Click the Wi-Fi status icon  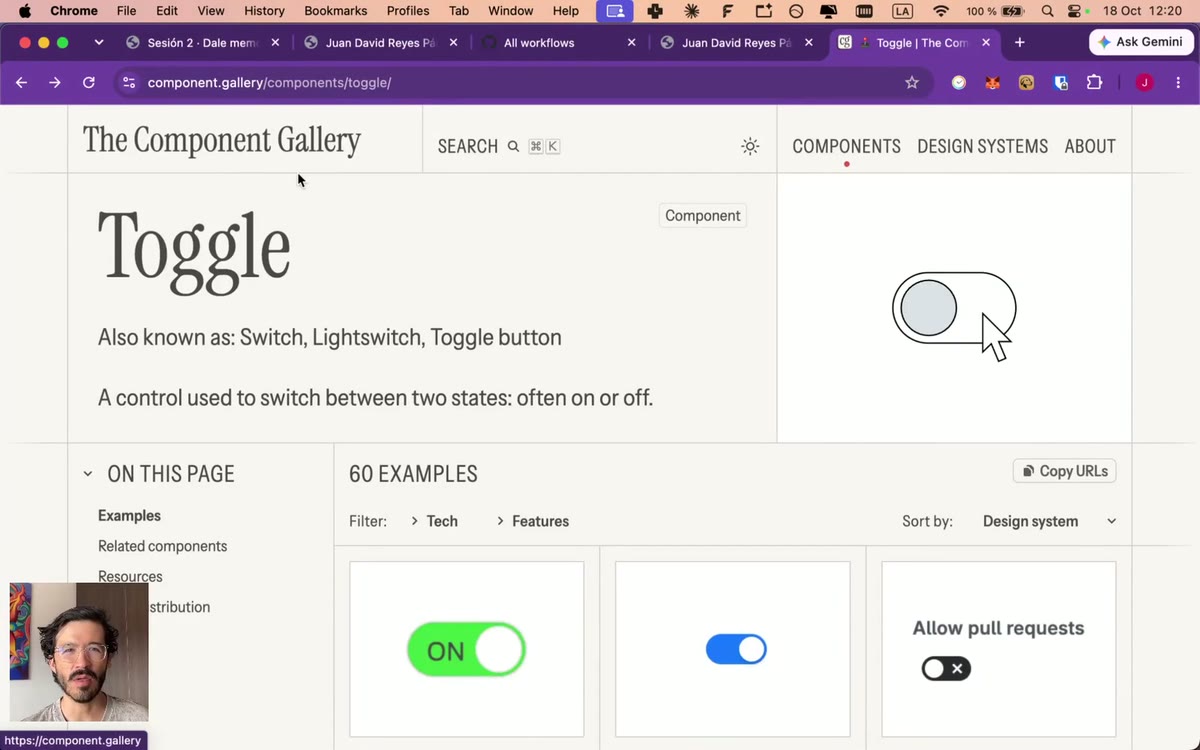(x=941, y=11)
